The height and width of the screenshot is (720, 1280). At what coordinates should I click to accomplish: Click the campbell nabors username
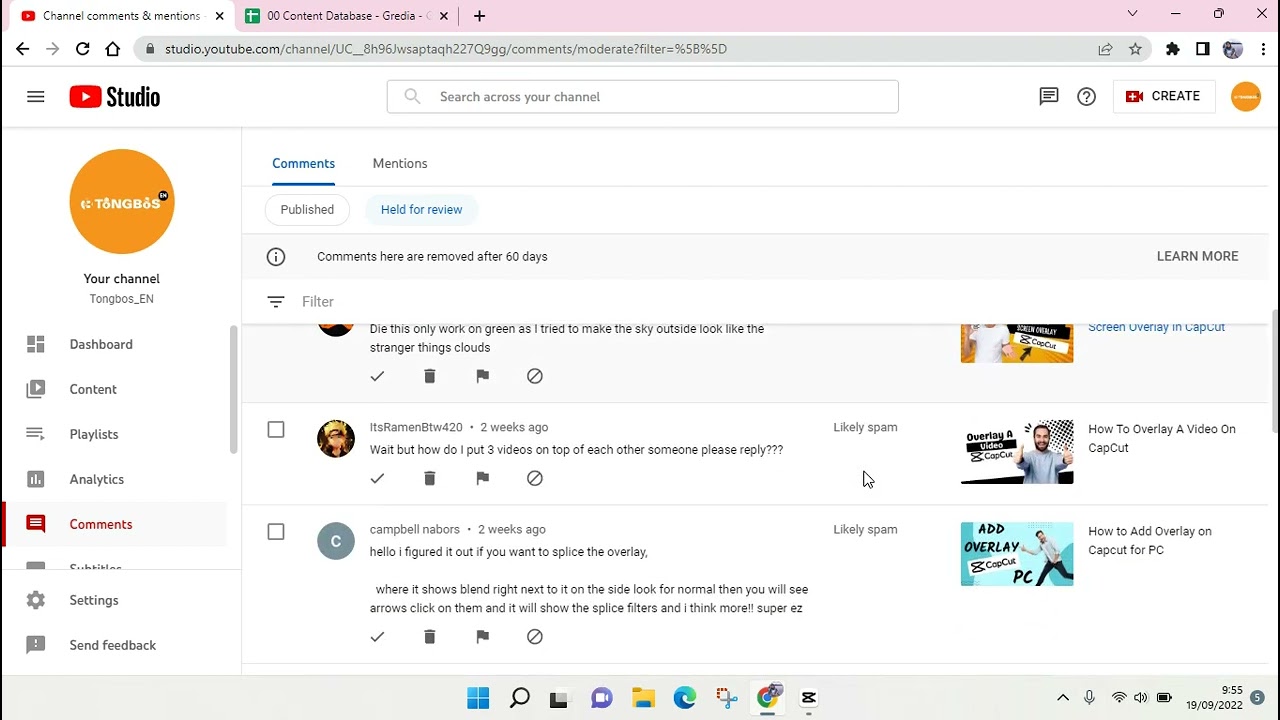415,529
